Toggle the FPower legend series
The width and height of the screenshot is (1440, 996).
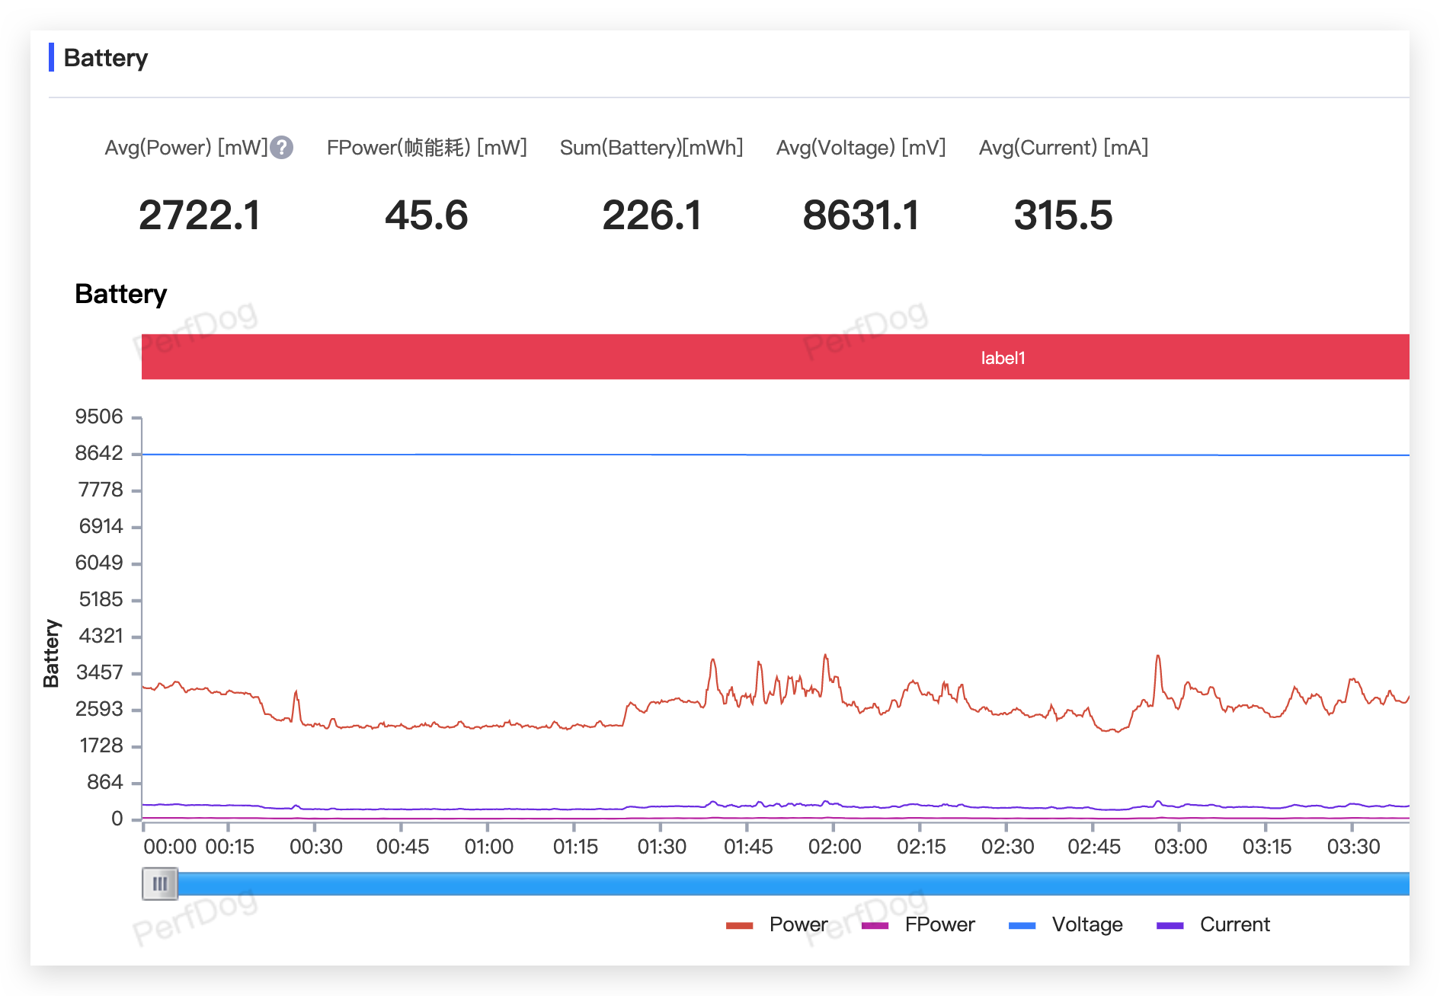click(918, 925)
